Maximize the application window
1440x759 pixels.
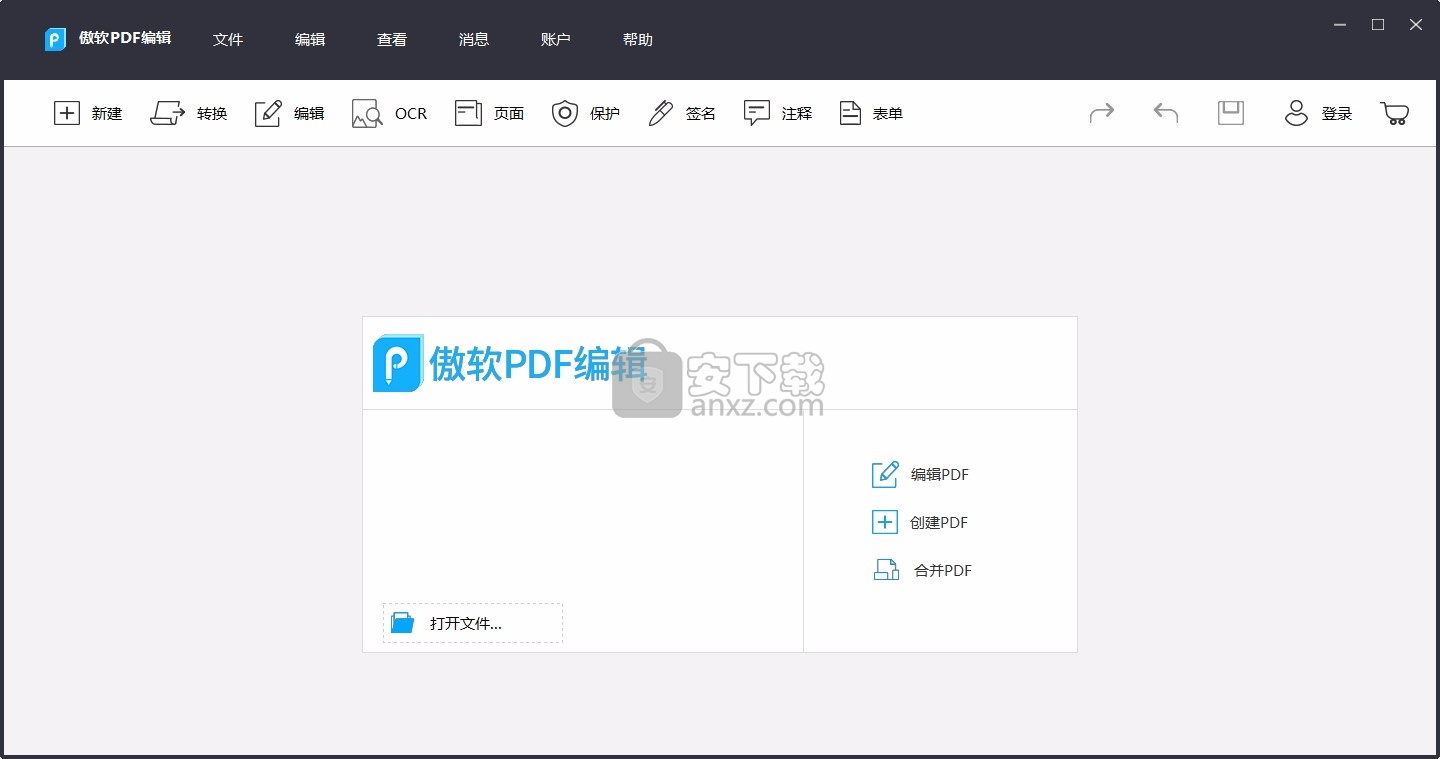point(1378,25)
